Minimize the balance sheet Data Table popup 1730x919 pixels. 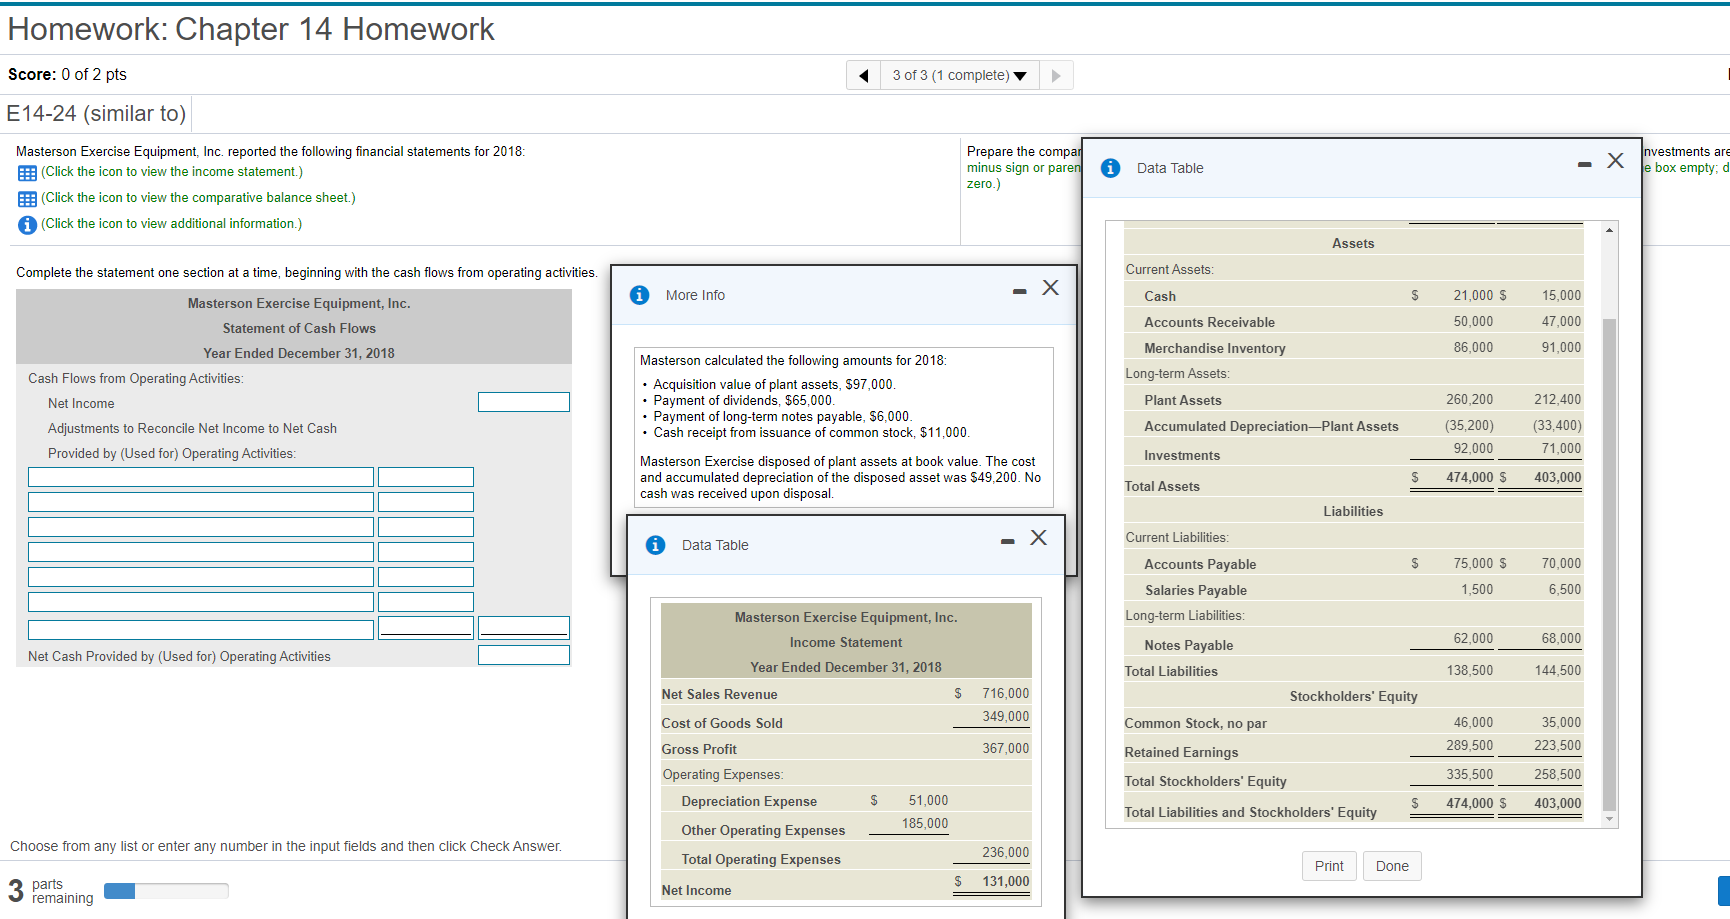tap(1584, 164)
